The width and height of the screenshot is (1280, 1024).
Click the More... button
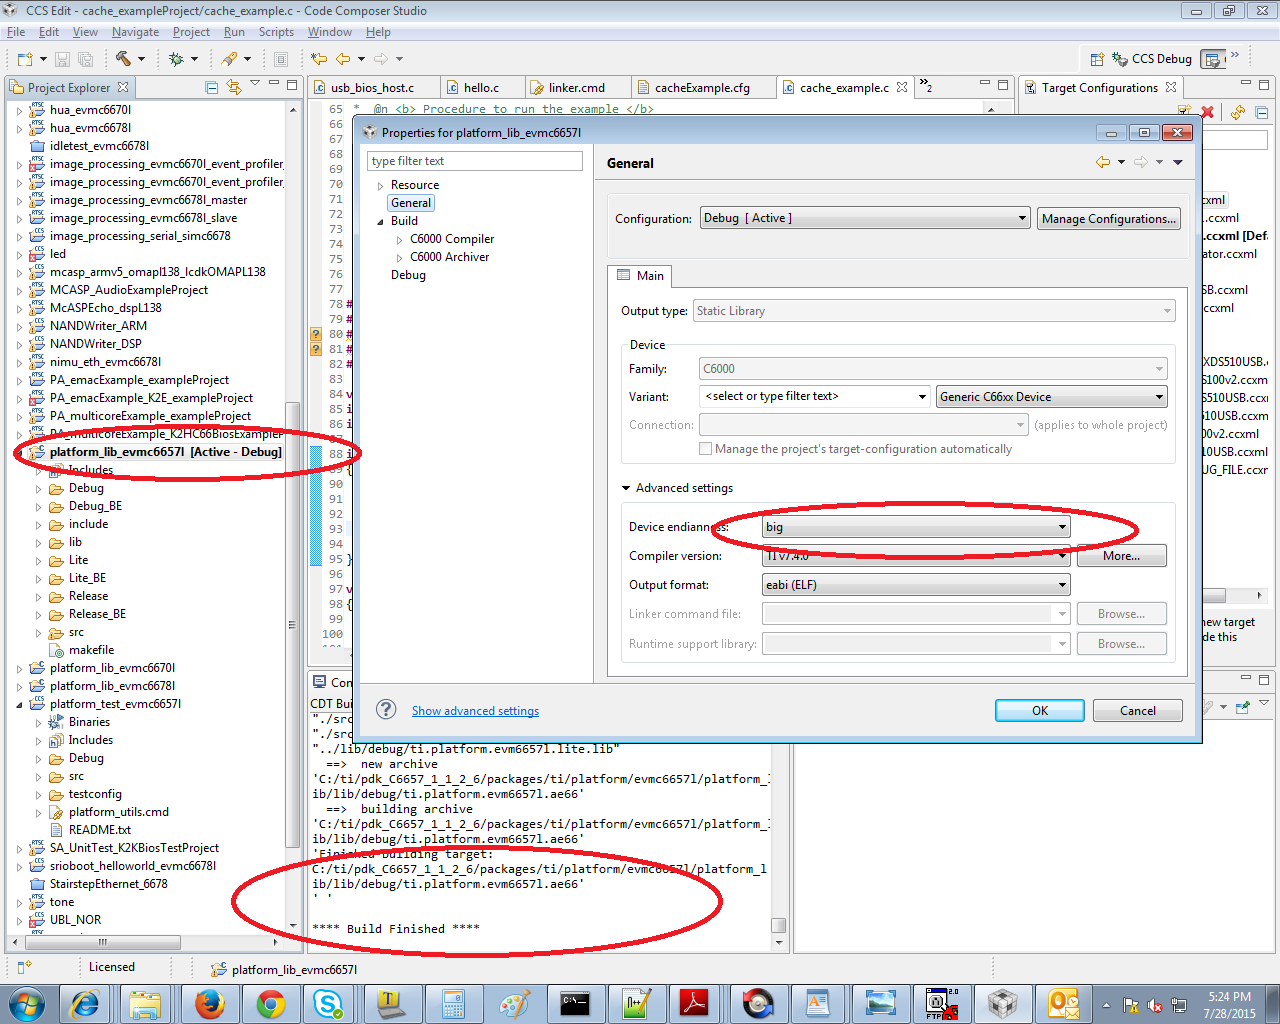(x=1122, y=556)
